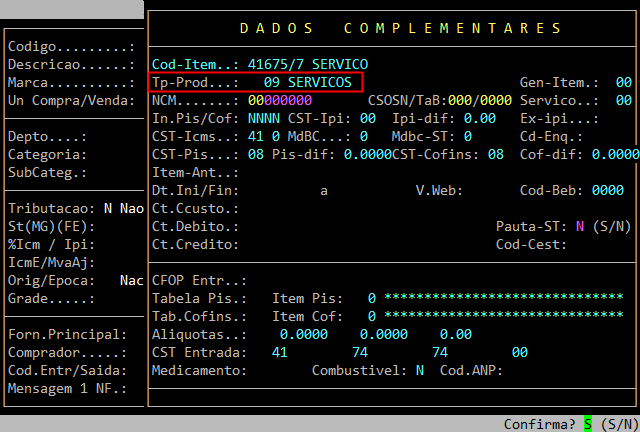Click the Un Compra/Venda label
The image size is (640, 432).
click(x=71, y=100)
